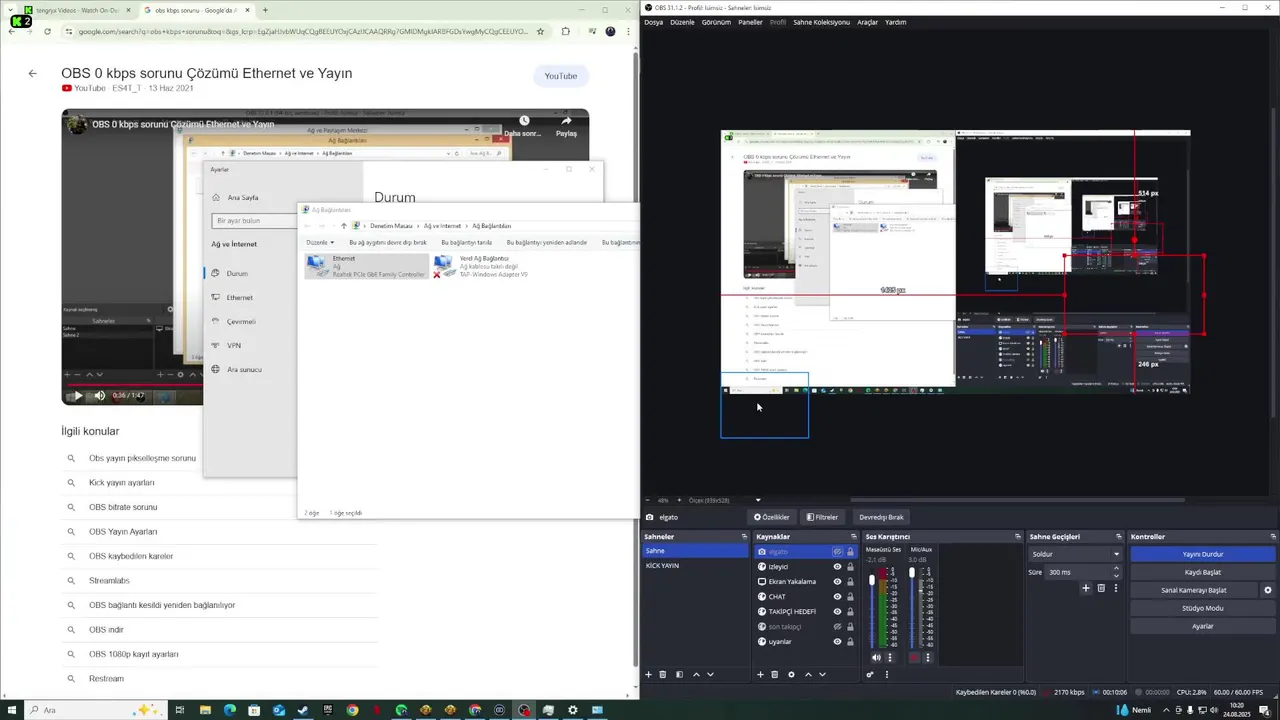Show the son takipçi source
Viewport: 1280px width, 720px height.
pos(837,626)
